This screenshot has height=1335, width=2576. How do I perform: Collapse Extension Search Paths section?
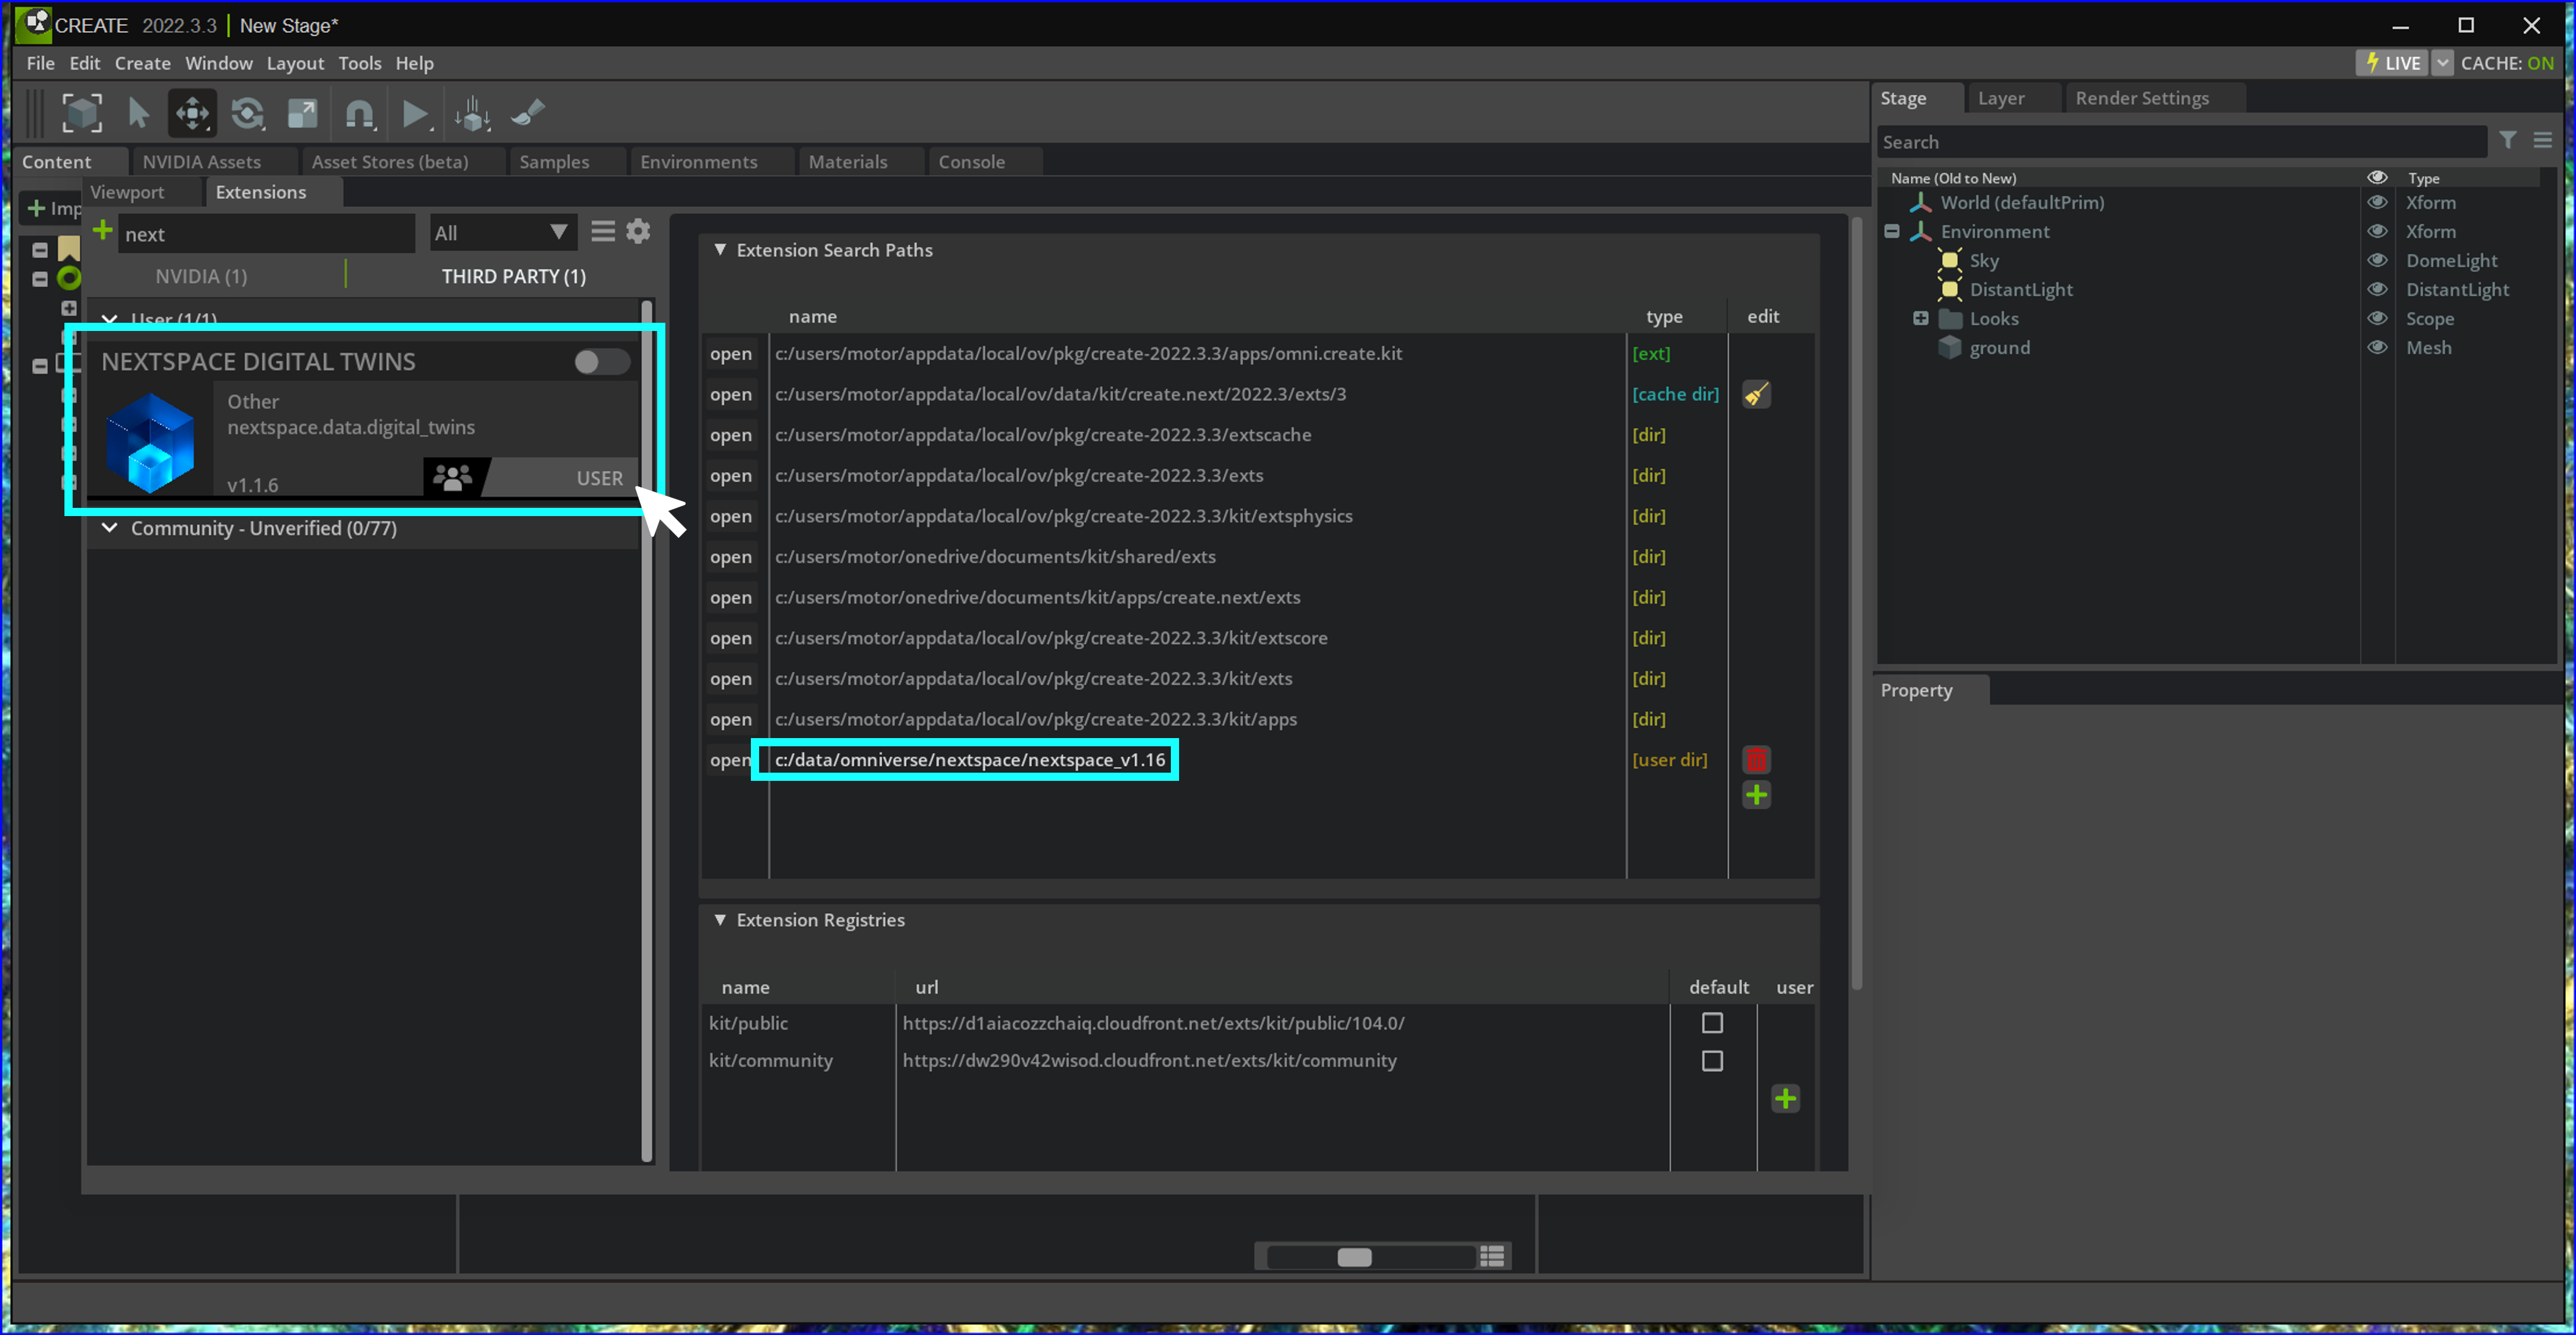pos(720,250)
